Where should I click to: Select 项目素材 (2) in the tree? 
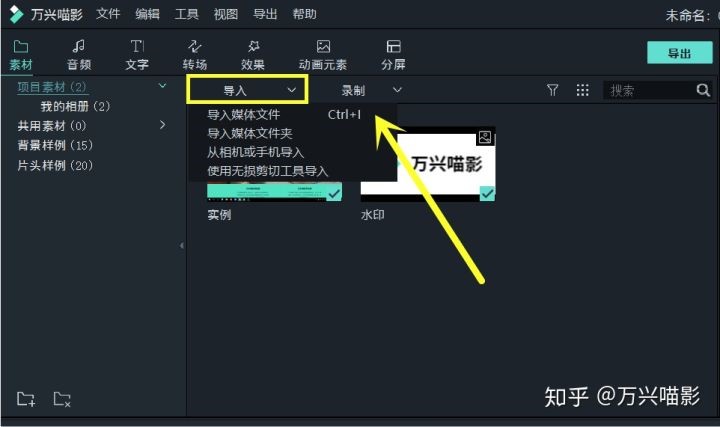(x=52, y=87)
